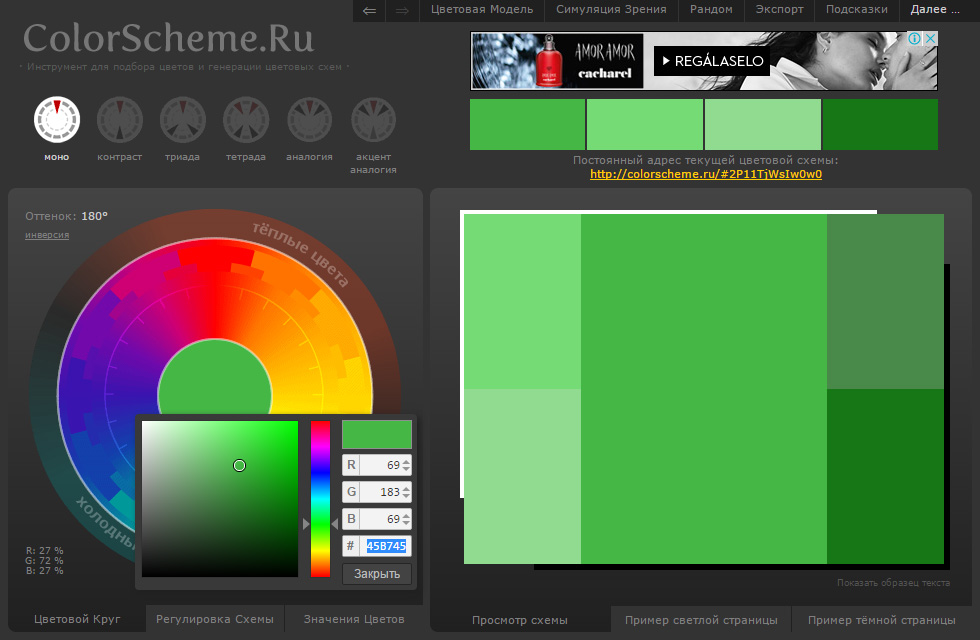The height and width of the screenshot is (640, 980).
Task: Expand the Далее menu
Action: [939, 10]
